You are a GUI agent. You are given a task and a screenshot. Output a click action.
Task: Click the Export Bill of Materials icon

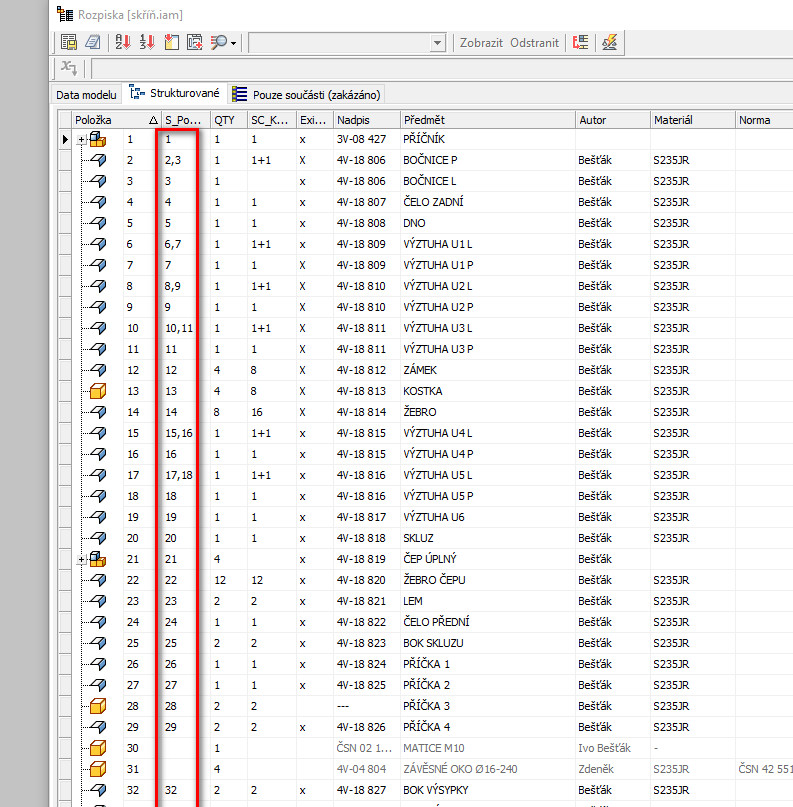click(69, 42)
